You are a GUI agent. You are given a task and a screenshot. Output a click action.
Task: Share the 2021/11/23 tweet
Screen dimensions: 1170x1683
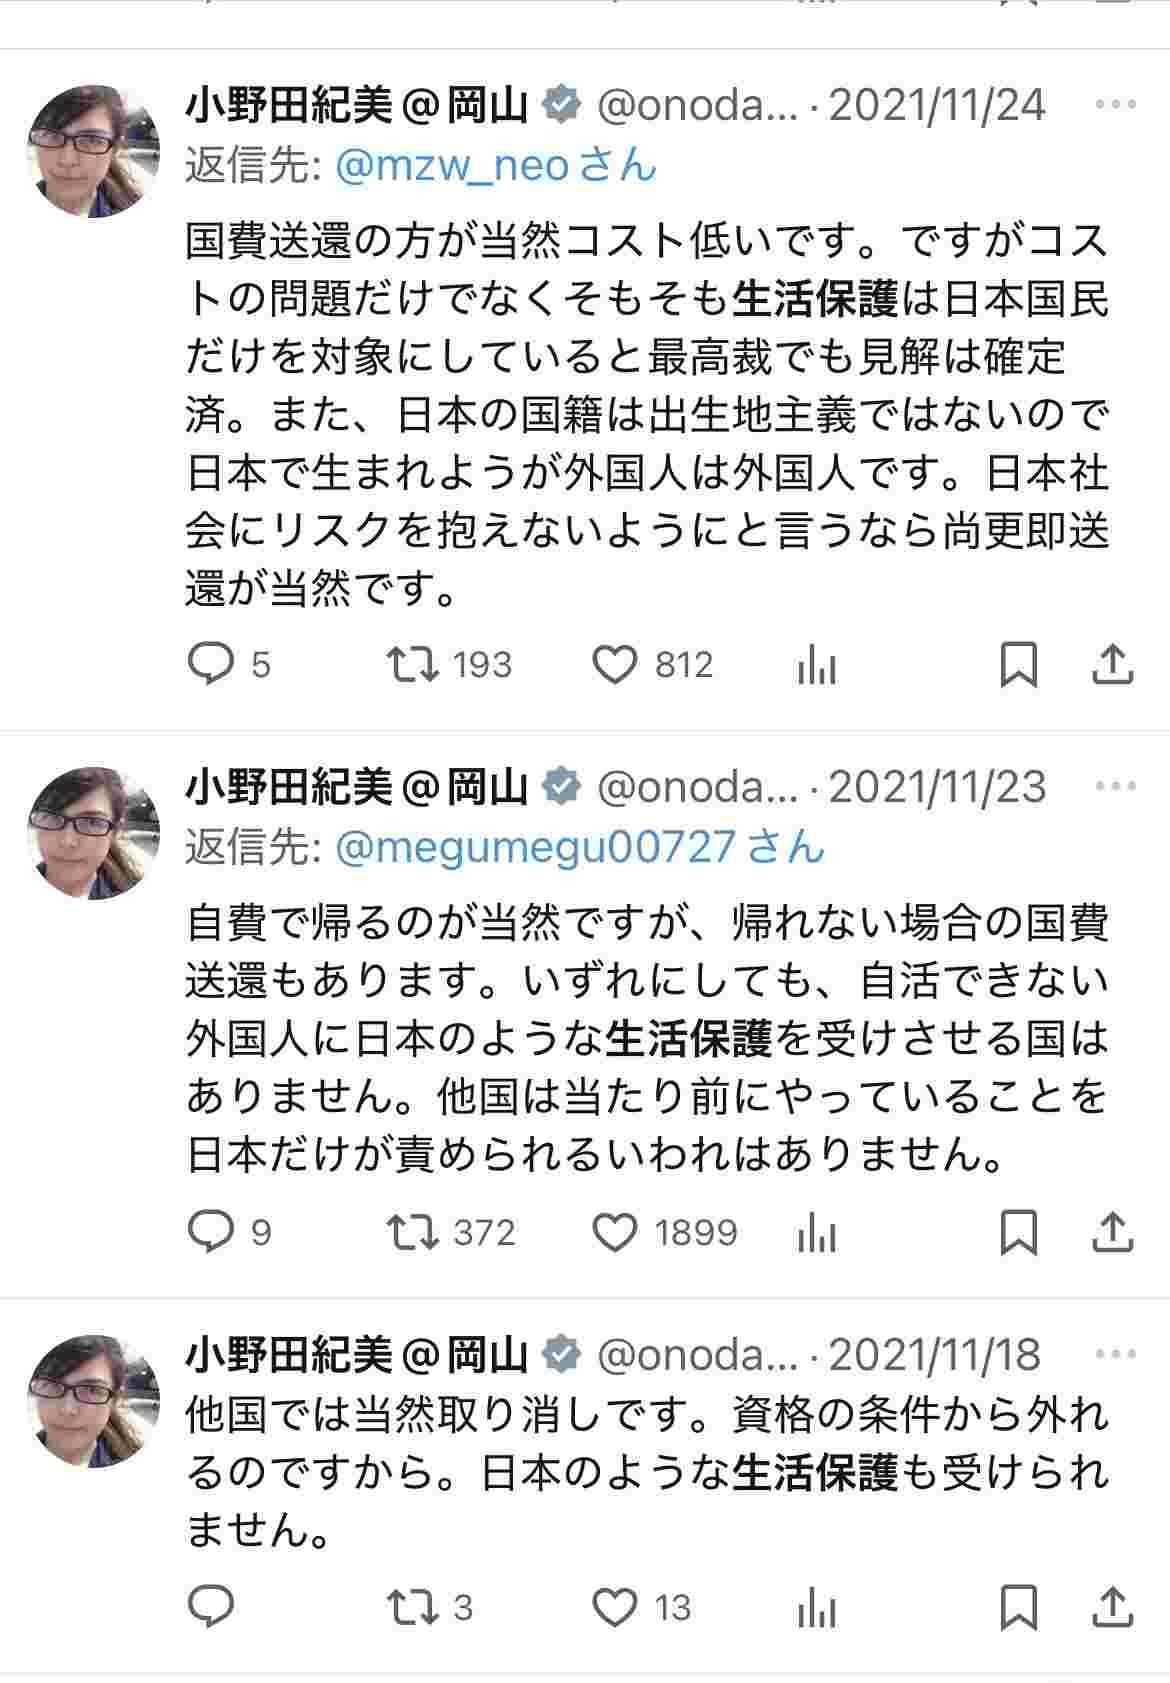1111,1232
